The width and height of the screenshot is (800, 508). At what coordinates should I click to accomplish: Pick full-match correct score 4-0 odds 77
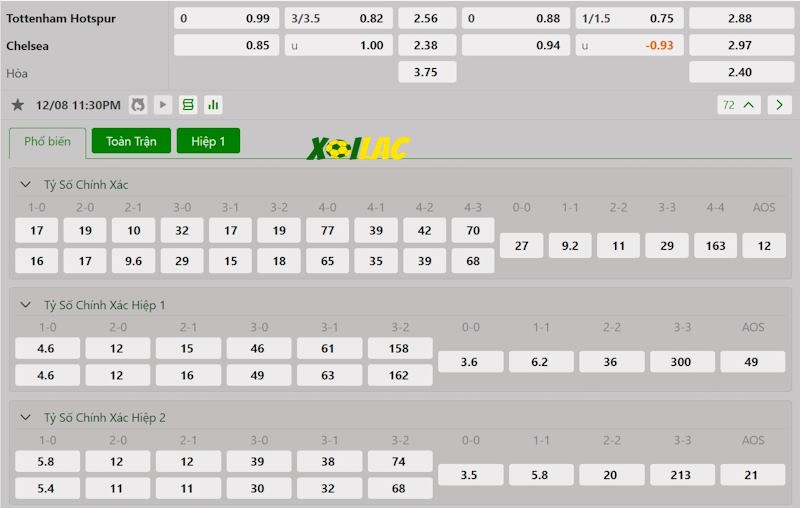[x=328, y=231]
